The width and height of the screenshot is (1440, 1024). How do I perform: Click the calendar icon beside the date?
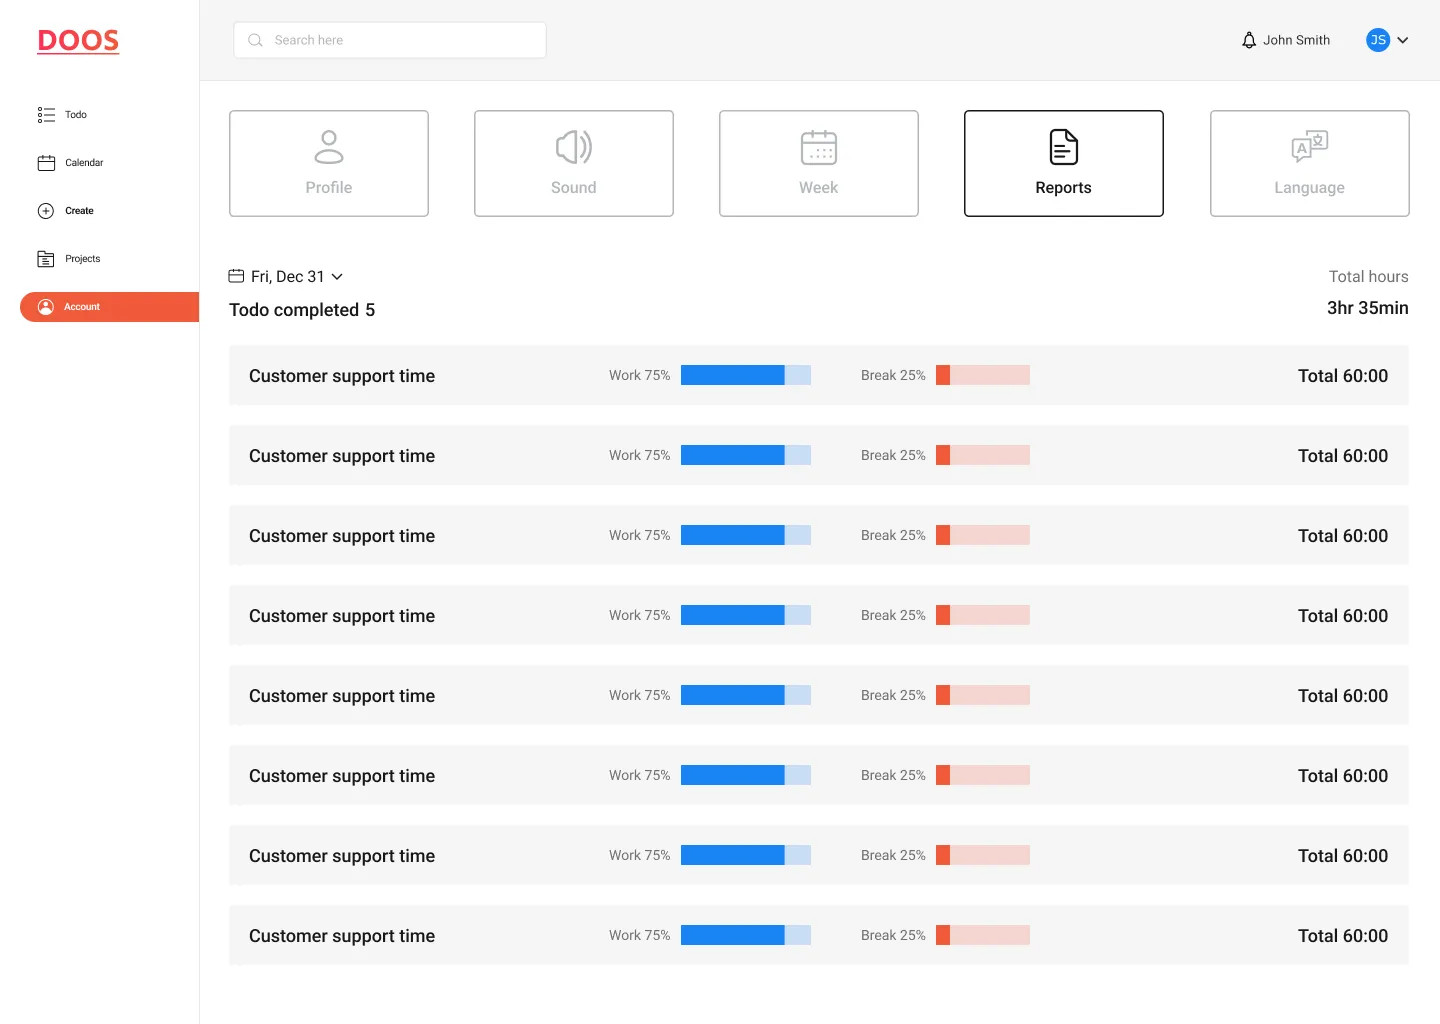tap(236, 276)
